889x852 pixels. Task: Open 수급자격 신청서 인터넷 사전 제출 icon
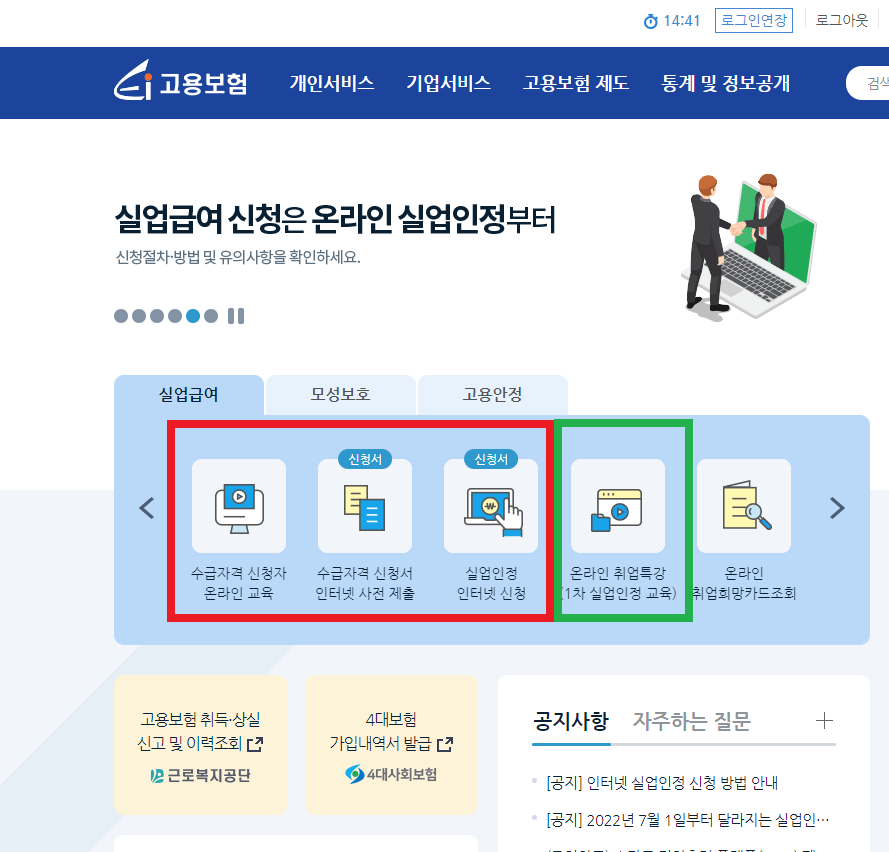(x=365, y=506)
